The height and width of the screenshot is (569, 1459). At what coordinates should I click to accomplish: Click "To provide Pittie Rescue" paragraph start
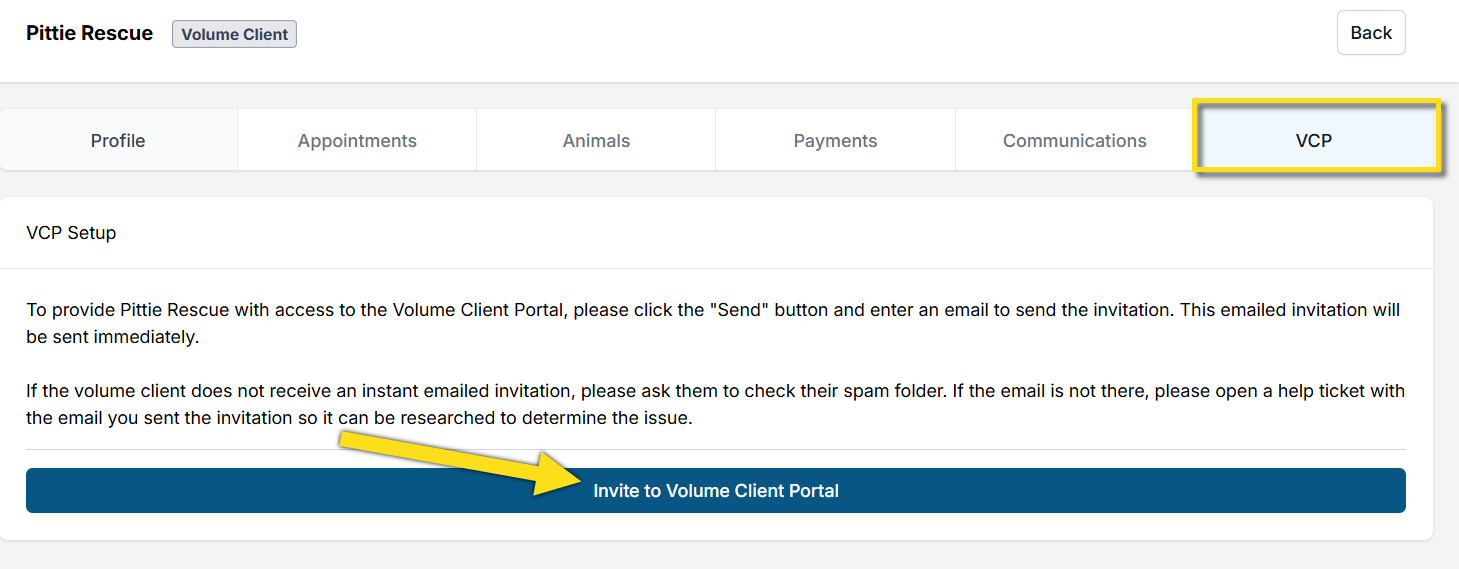126,310
